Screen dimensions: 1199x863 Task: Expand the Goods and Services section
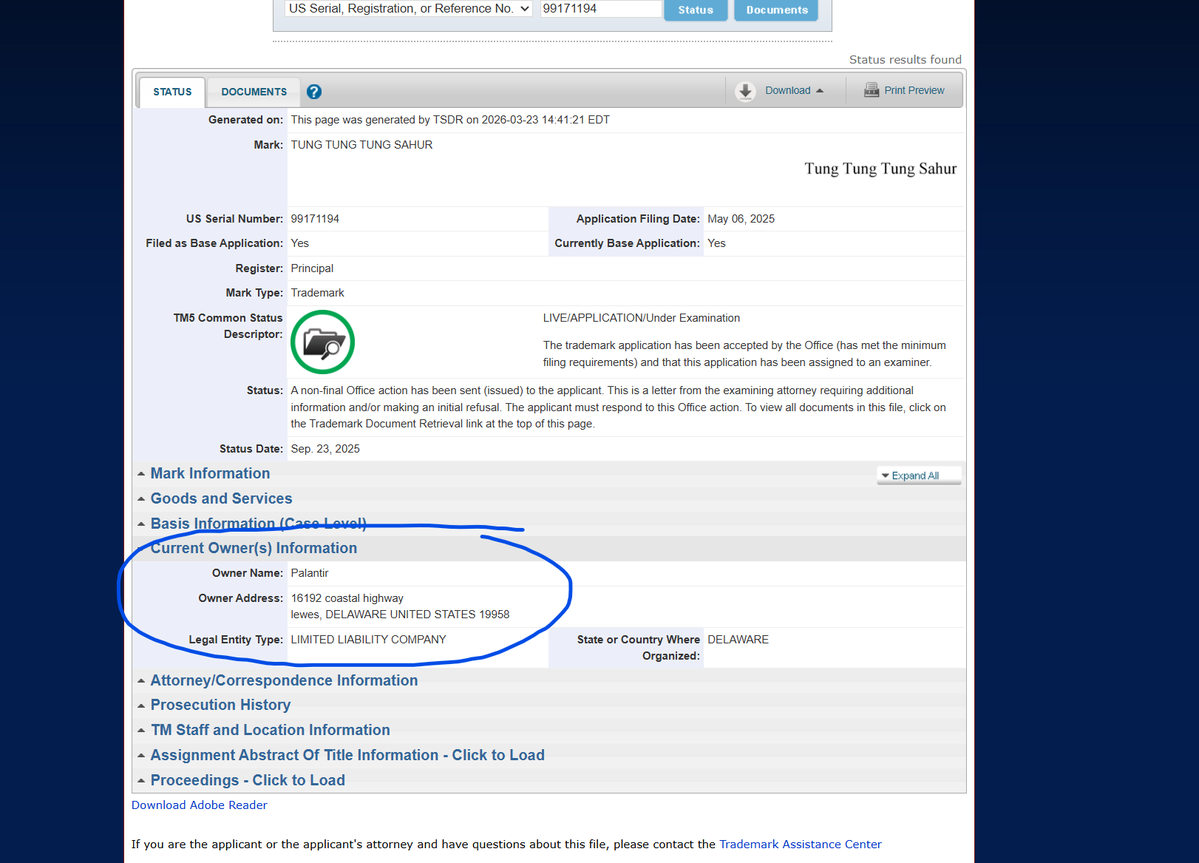221,498
